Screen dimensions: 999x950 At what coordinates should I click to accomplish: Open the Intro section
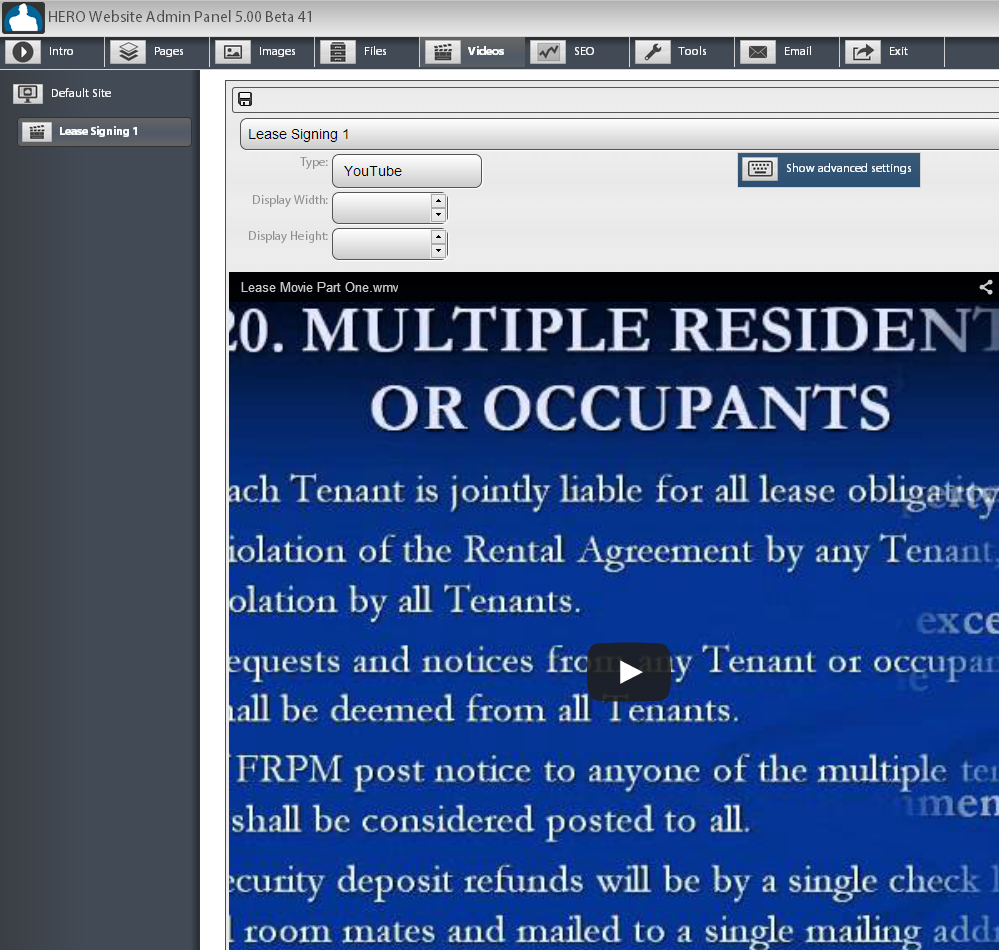[52, 52]
